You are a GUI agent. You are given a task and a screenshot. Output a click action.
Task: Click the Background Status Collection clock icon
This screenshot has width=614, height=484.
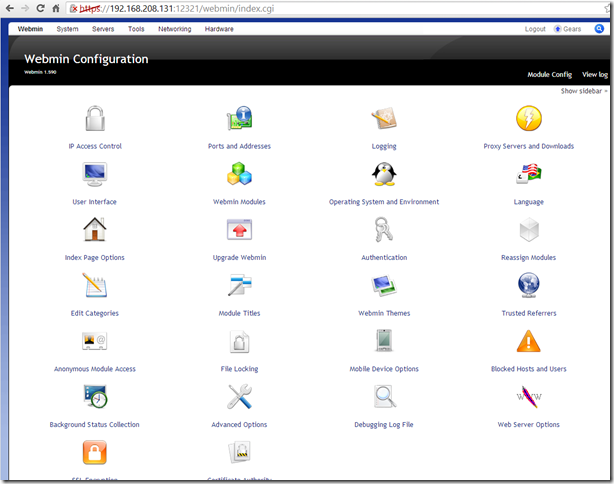pos(95,397)
